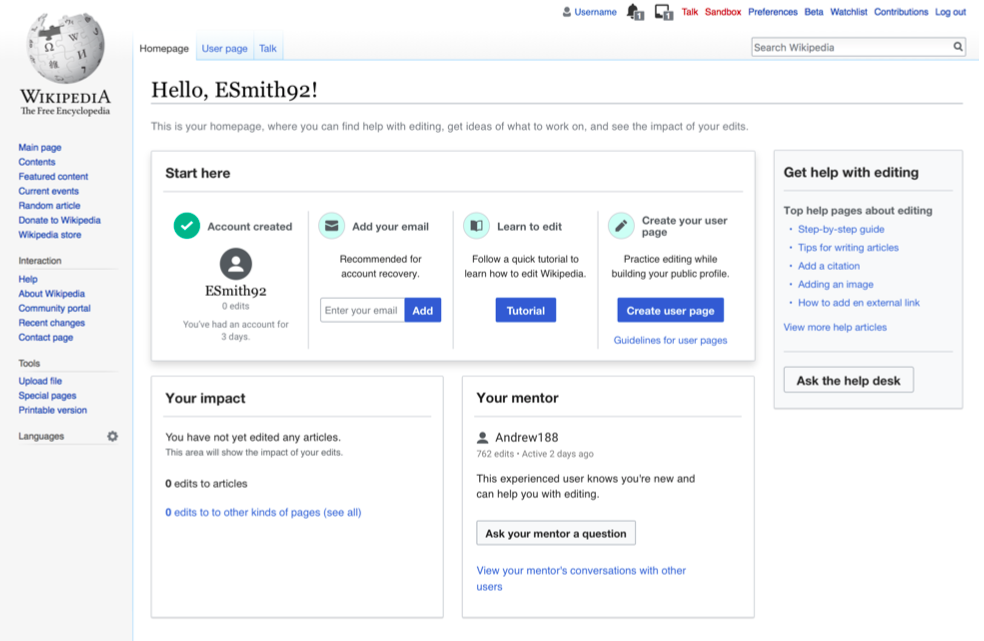The width and height of the screenshot is (984, 641).
Task: Click the notifications bell icon
Action: click(635, 12)
